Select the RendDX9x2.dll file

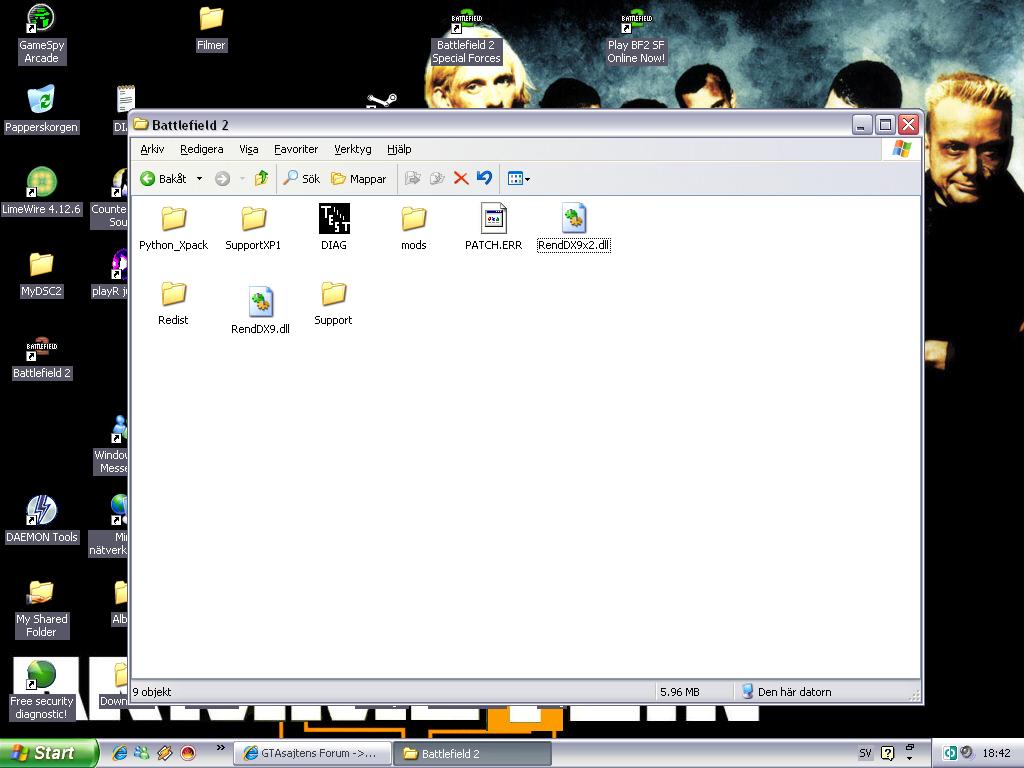(x=574, y=227)
